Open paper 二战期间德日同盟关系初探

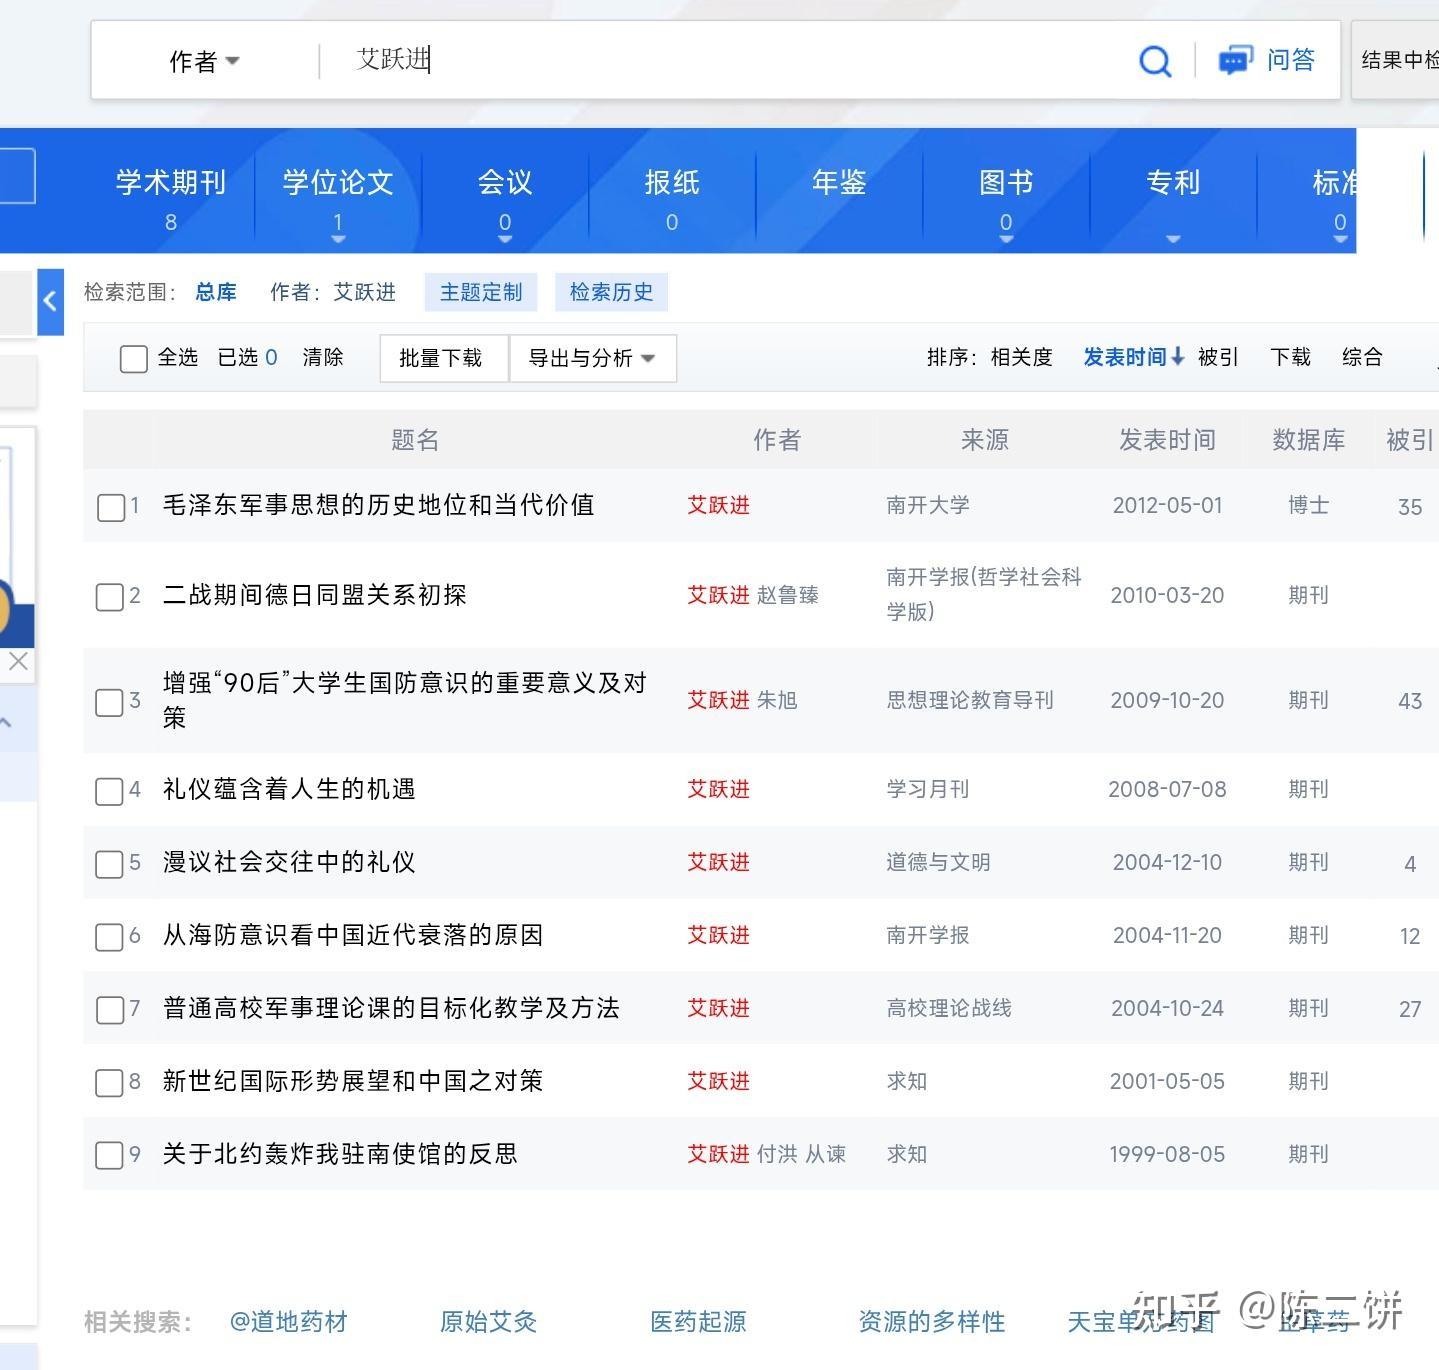[x=315, y=595]
